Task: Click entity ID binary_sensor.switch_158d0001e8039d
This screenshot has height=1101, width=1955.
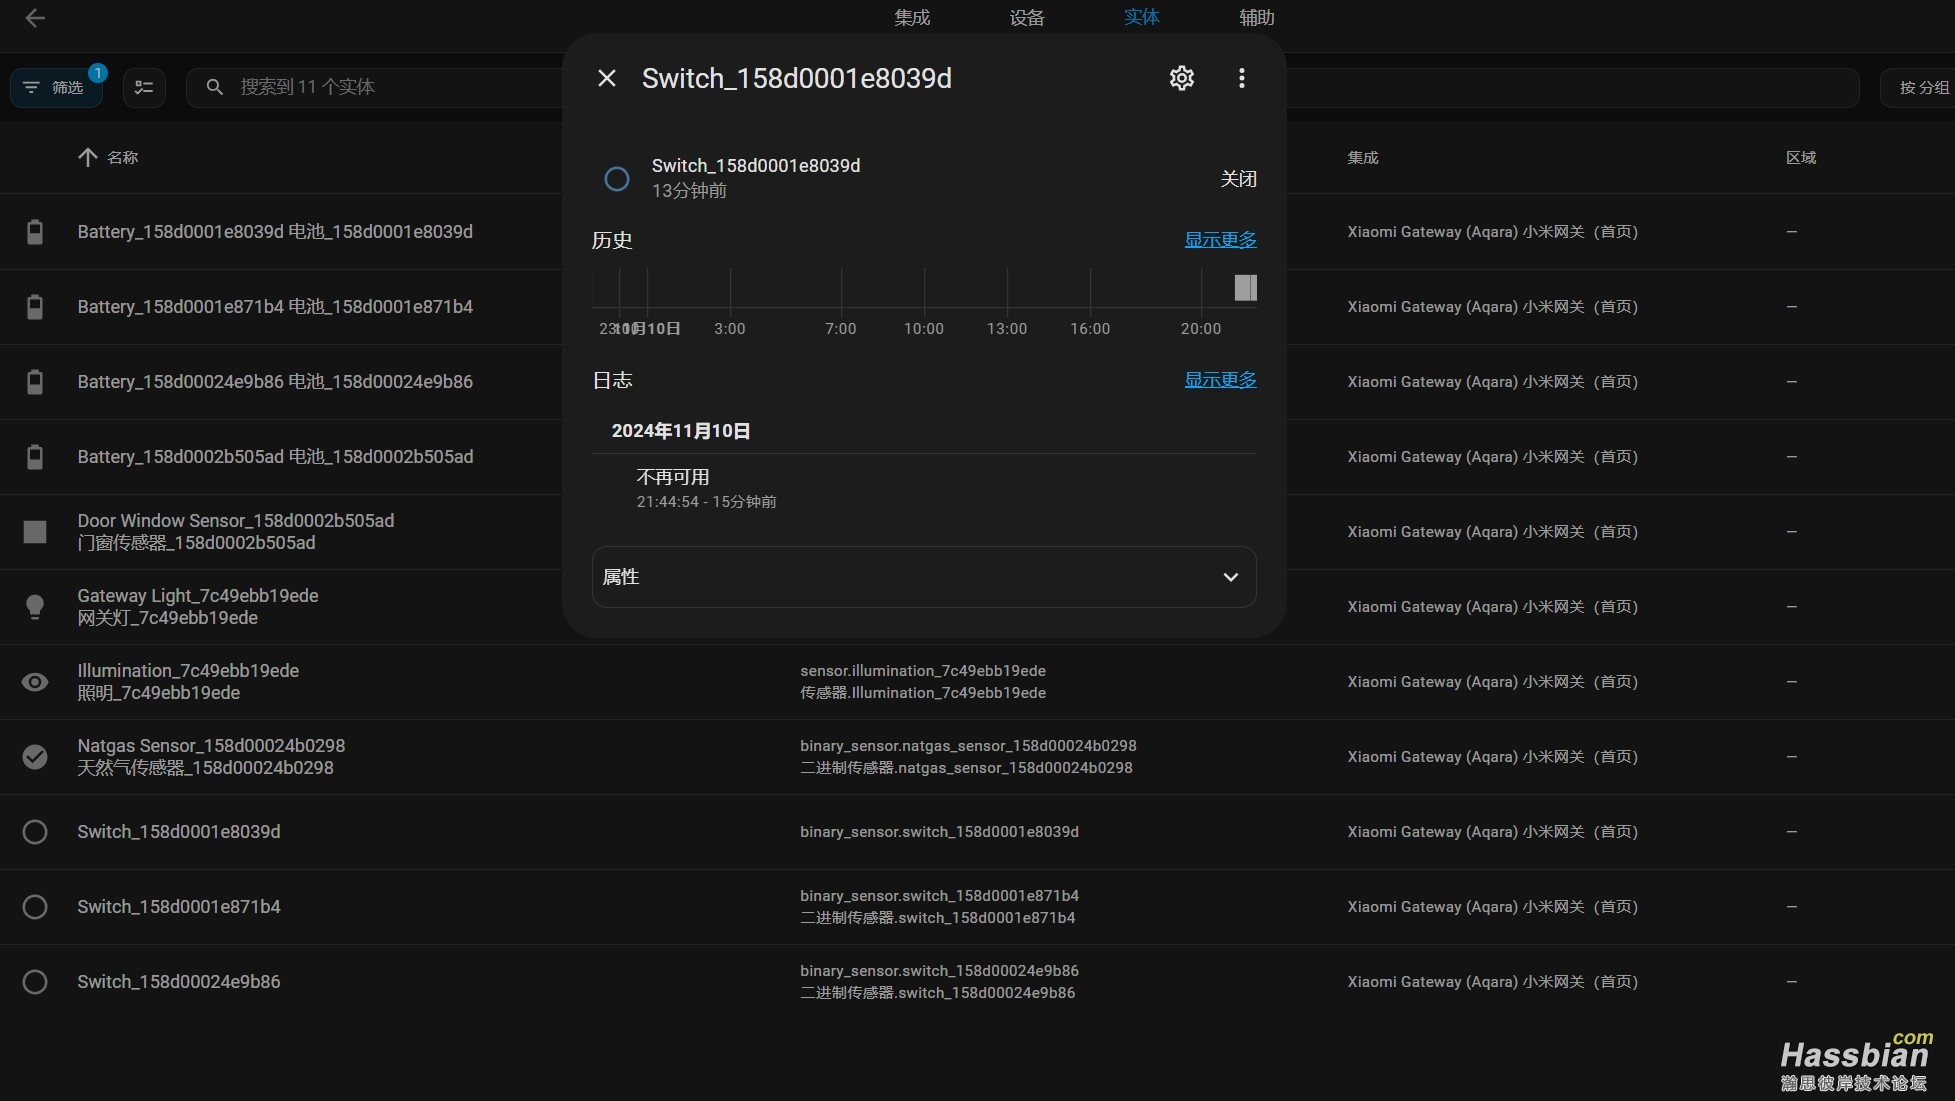Action: pos(939,832)
